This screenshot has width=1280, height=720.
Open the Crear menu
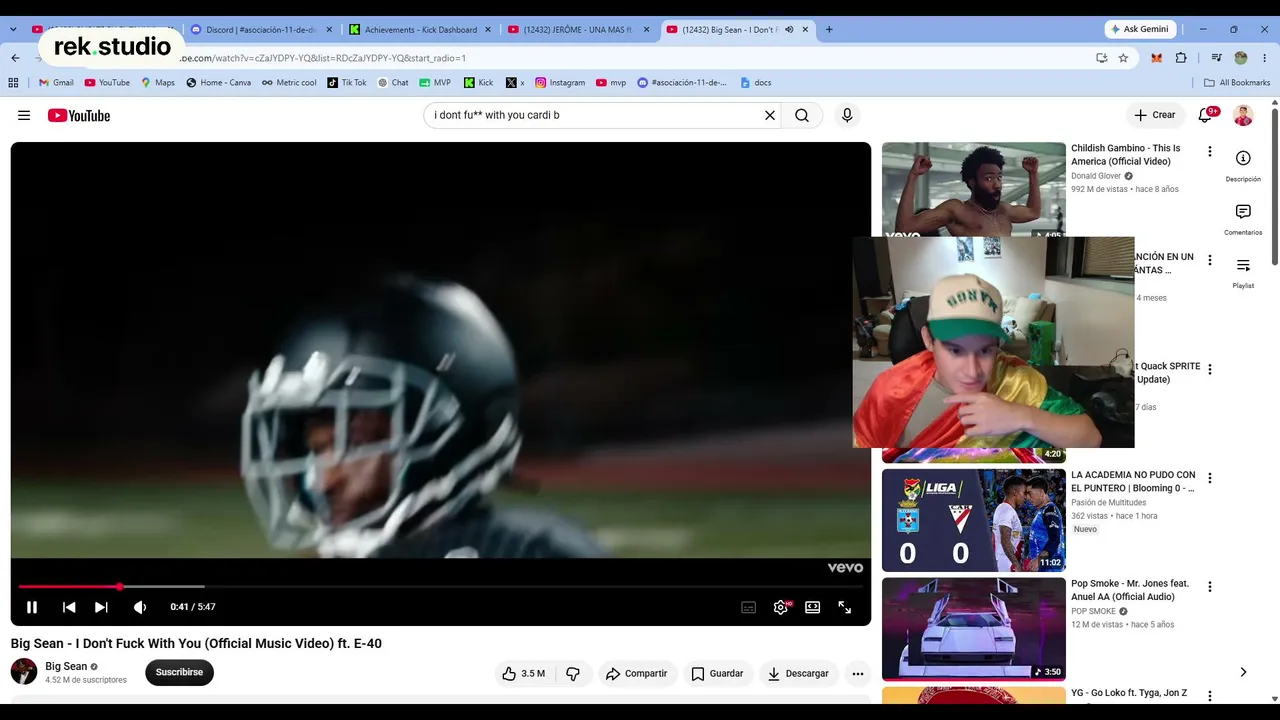[x=1155, y=115]
